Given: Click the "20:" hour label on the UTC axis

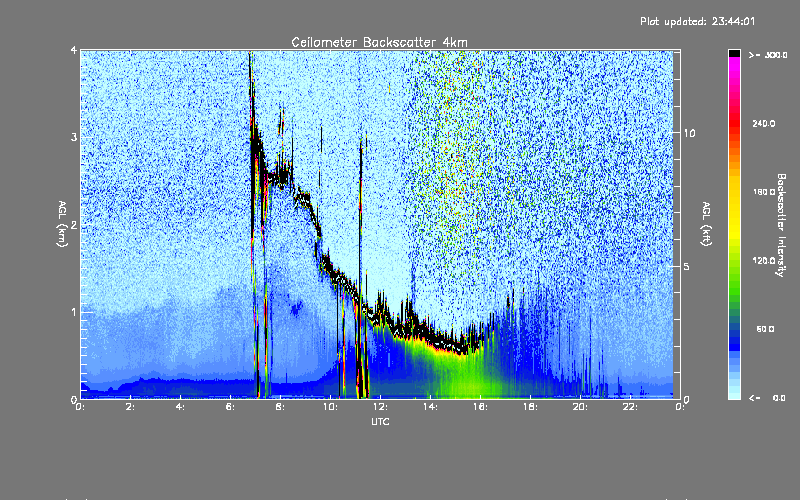Looking at the screenshot, I should [580, 407].
